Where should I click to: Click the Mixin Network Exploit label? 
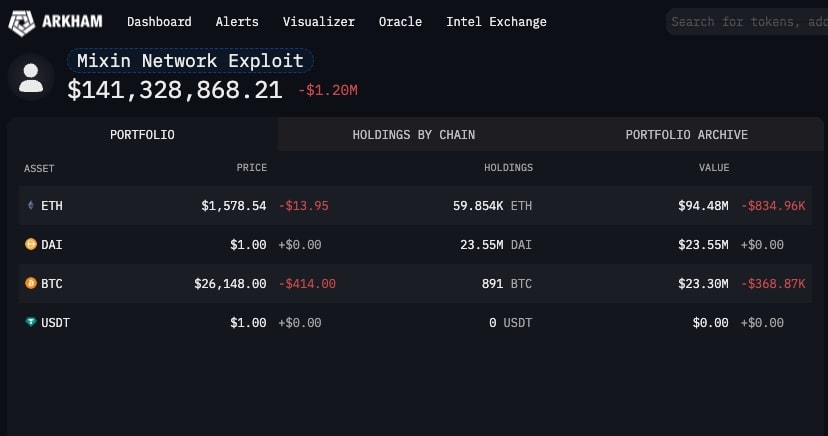pos(190,61)
